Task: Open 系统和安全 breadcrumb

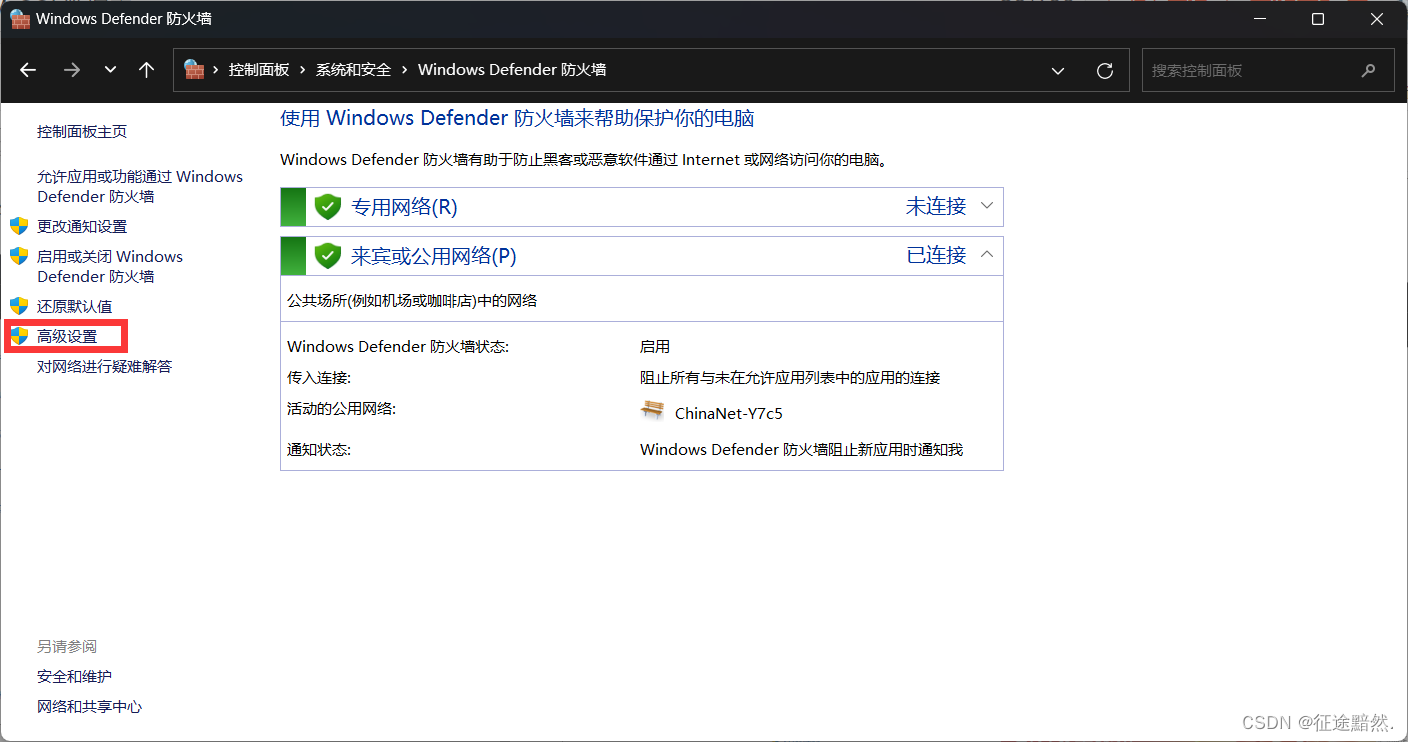Action: [353, 70]
